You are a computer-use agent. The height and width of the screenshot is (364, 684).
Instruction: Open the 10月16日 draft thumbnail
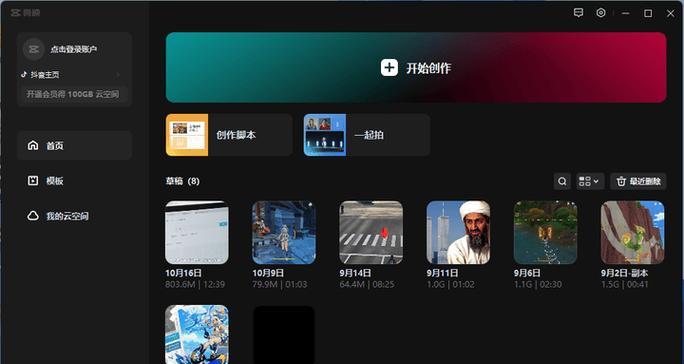[197, 232]
